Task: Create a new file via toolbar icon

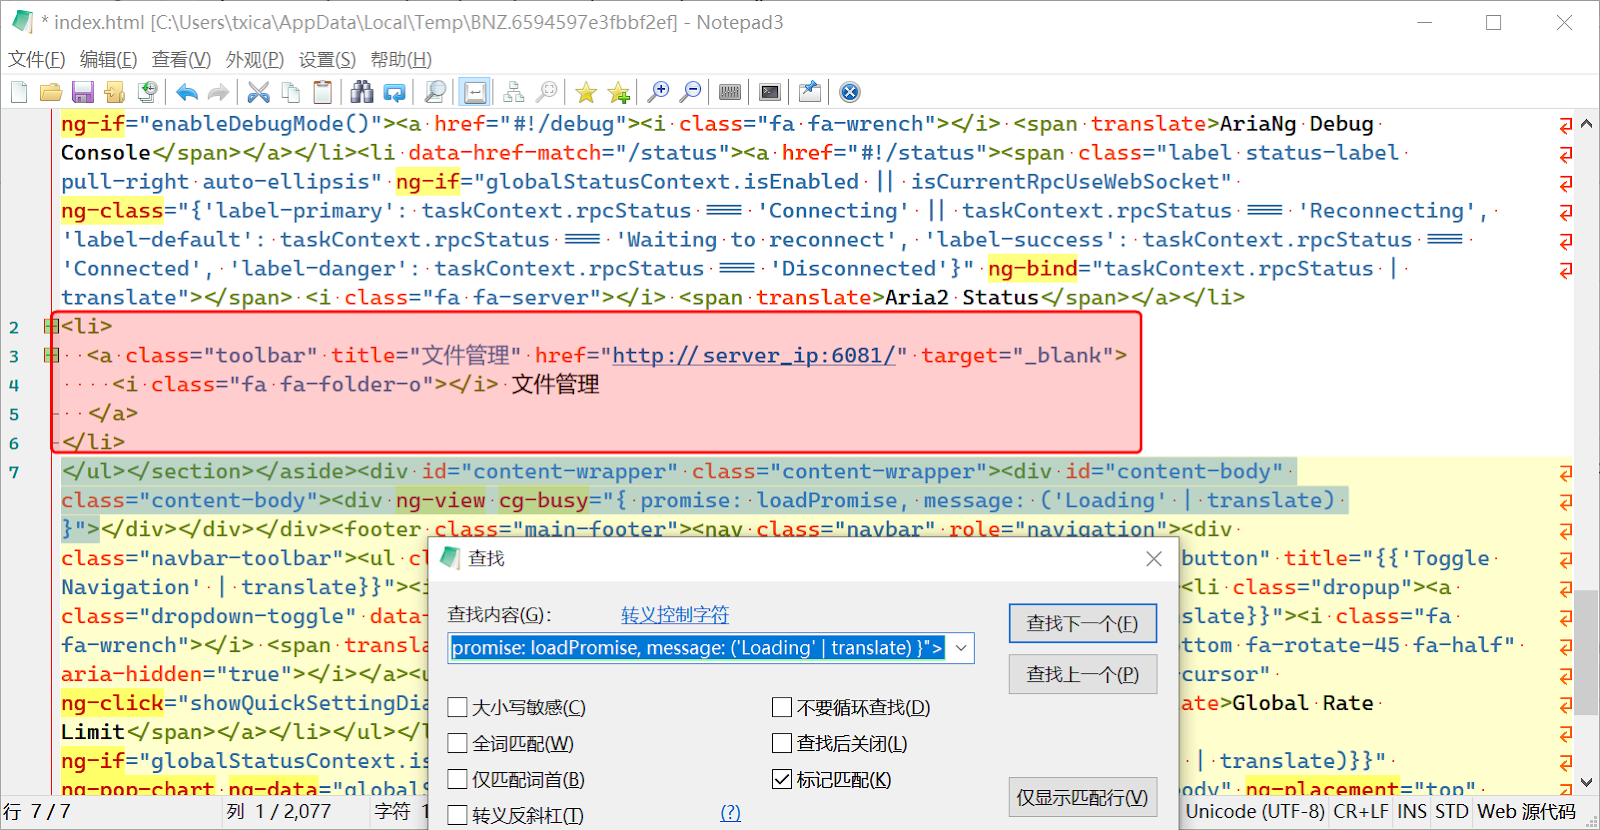Action: [x=19, y=93]
